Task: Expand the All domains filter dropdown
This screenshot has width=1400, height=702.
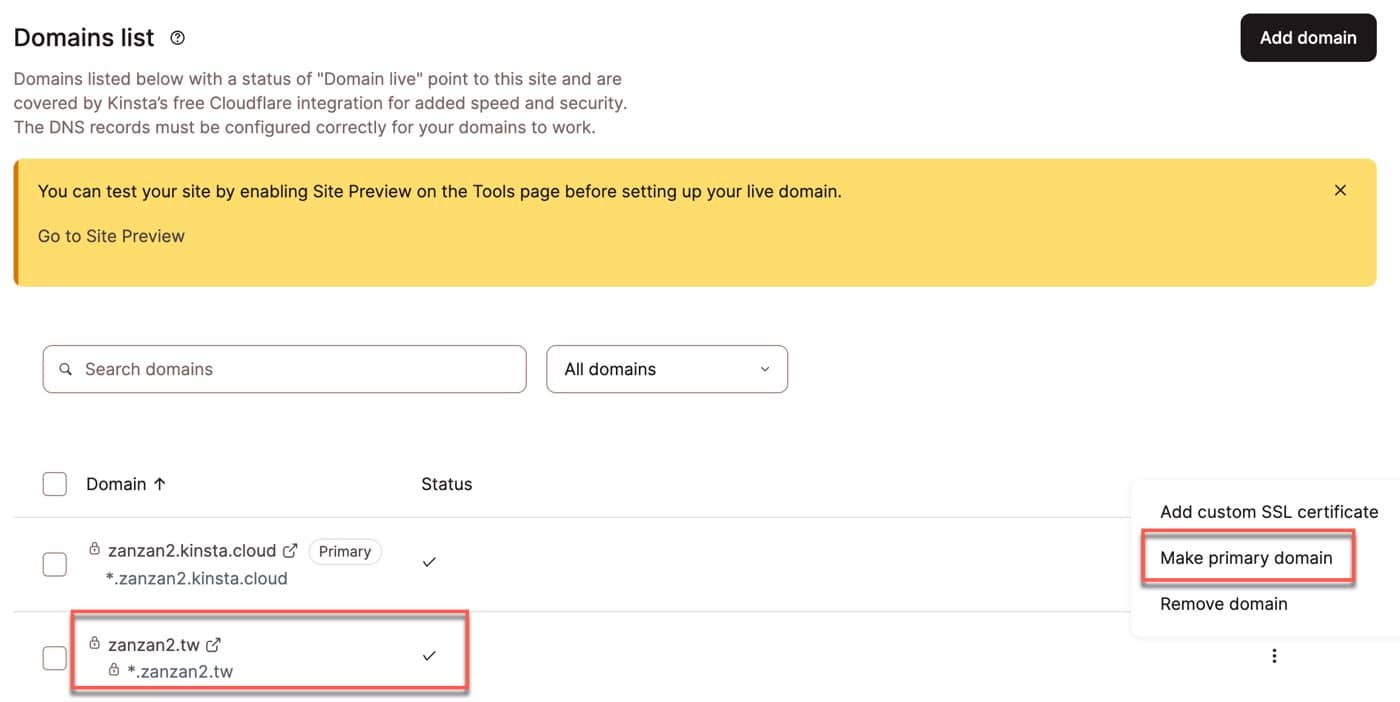Action: [x=667, y=369]
